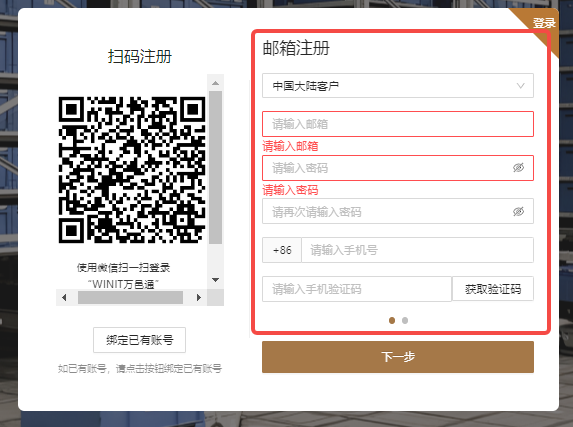Open the 中国大陆客户 customer type dropdown

pyautogui.click(x=398, y=86)
